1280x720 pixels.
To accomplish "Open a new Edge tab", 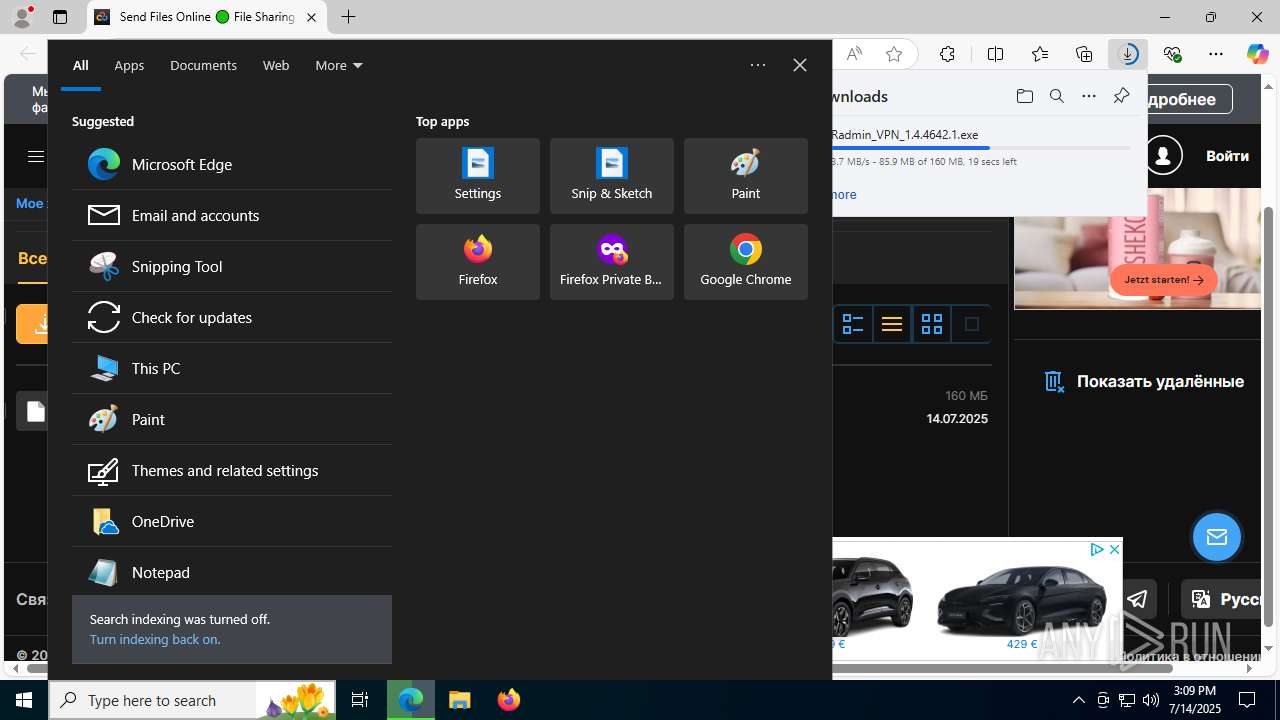I will (348, 17).
